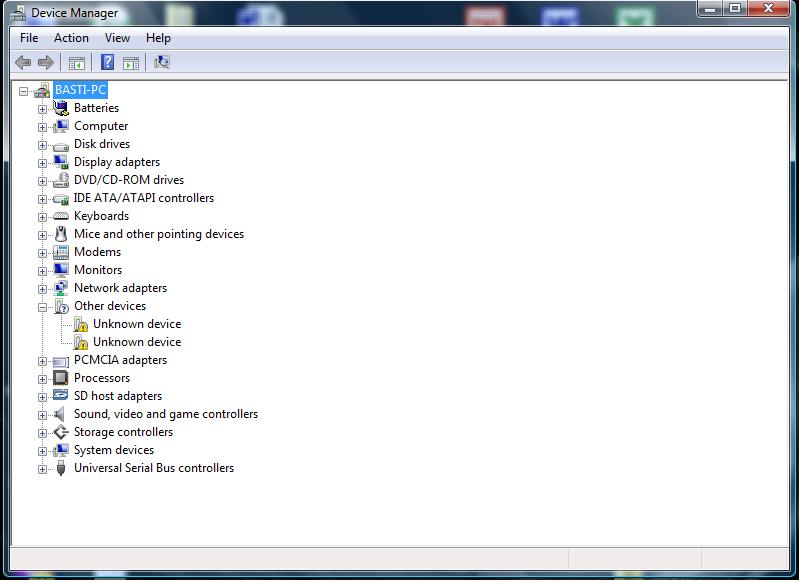The height and width of the screenshot is (582, 806).
Task: Click the second Unknown device warning icon
Action: tap(81, 342)
